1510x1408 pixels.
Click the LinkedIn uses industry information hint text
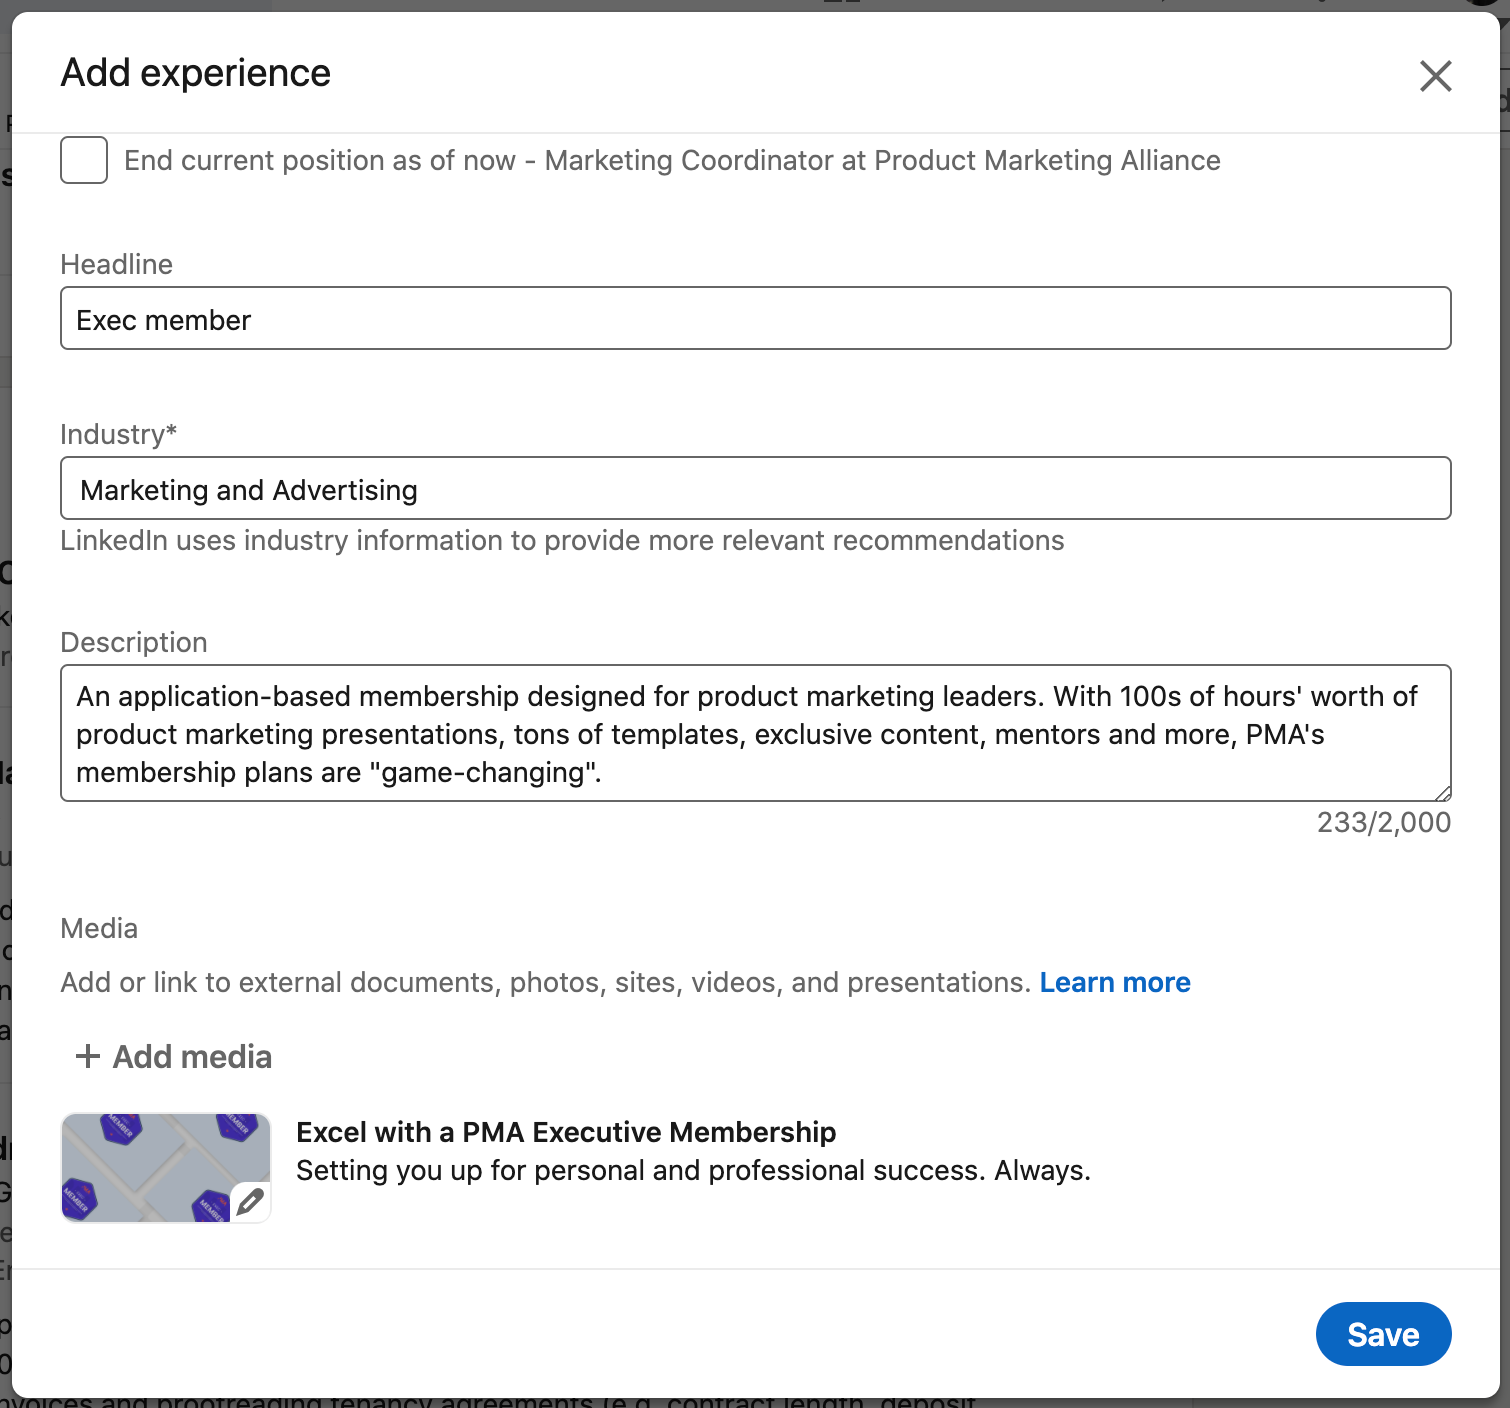(x=562, y=540)
